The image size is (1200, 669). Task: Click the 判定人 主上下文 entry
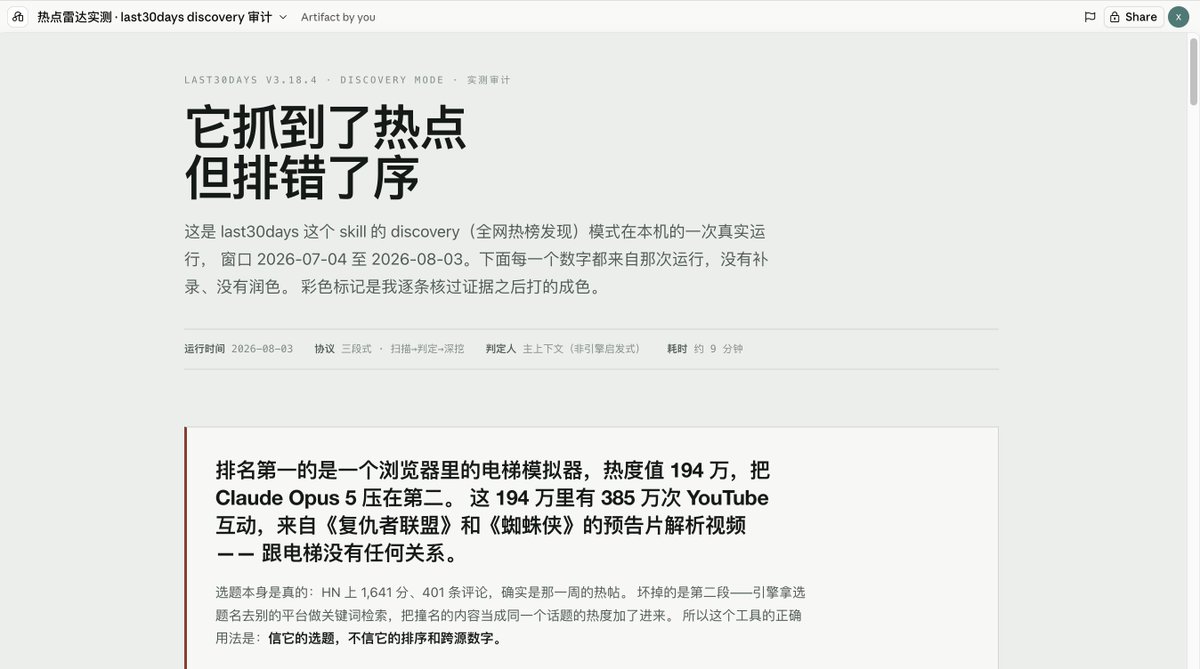[563, 349]
